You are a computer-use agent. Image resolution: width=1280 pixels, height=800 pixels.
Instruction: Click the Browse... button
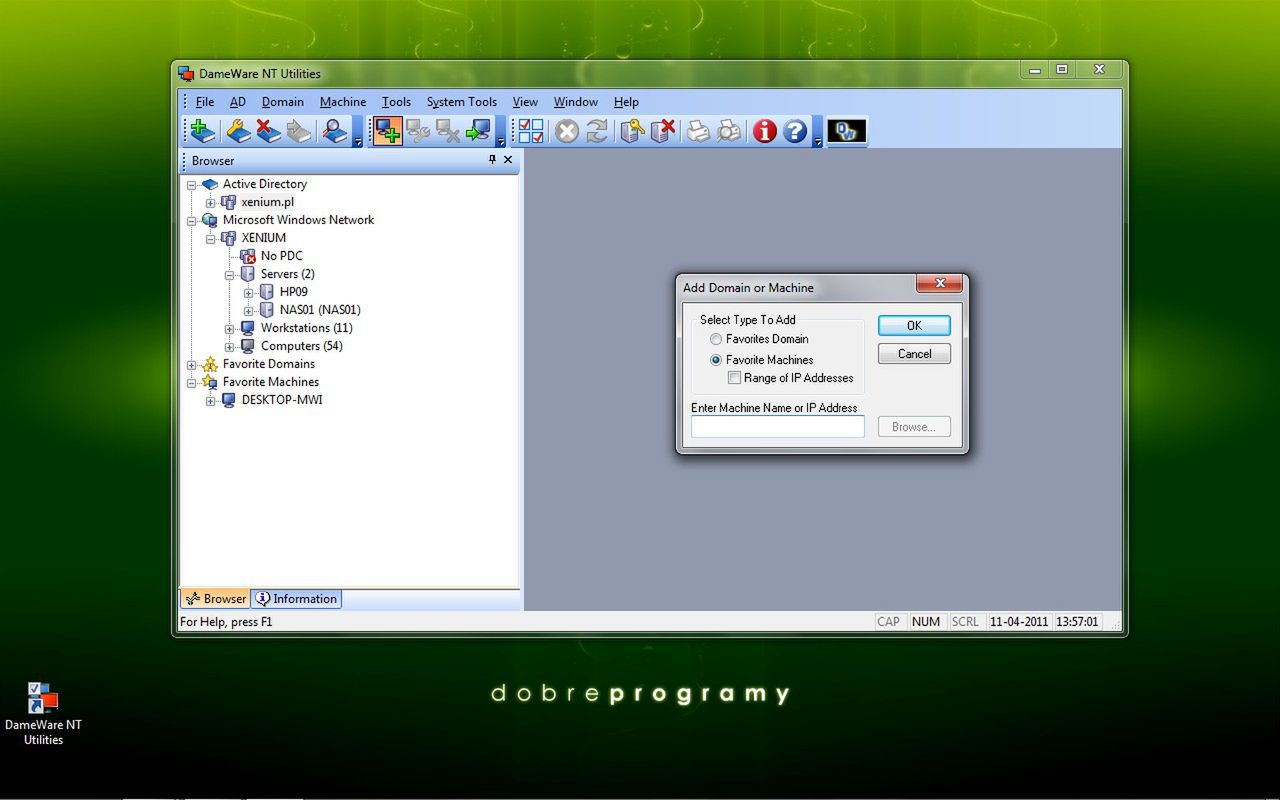[x=914, y=427]
